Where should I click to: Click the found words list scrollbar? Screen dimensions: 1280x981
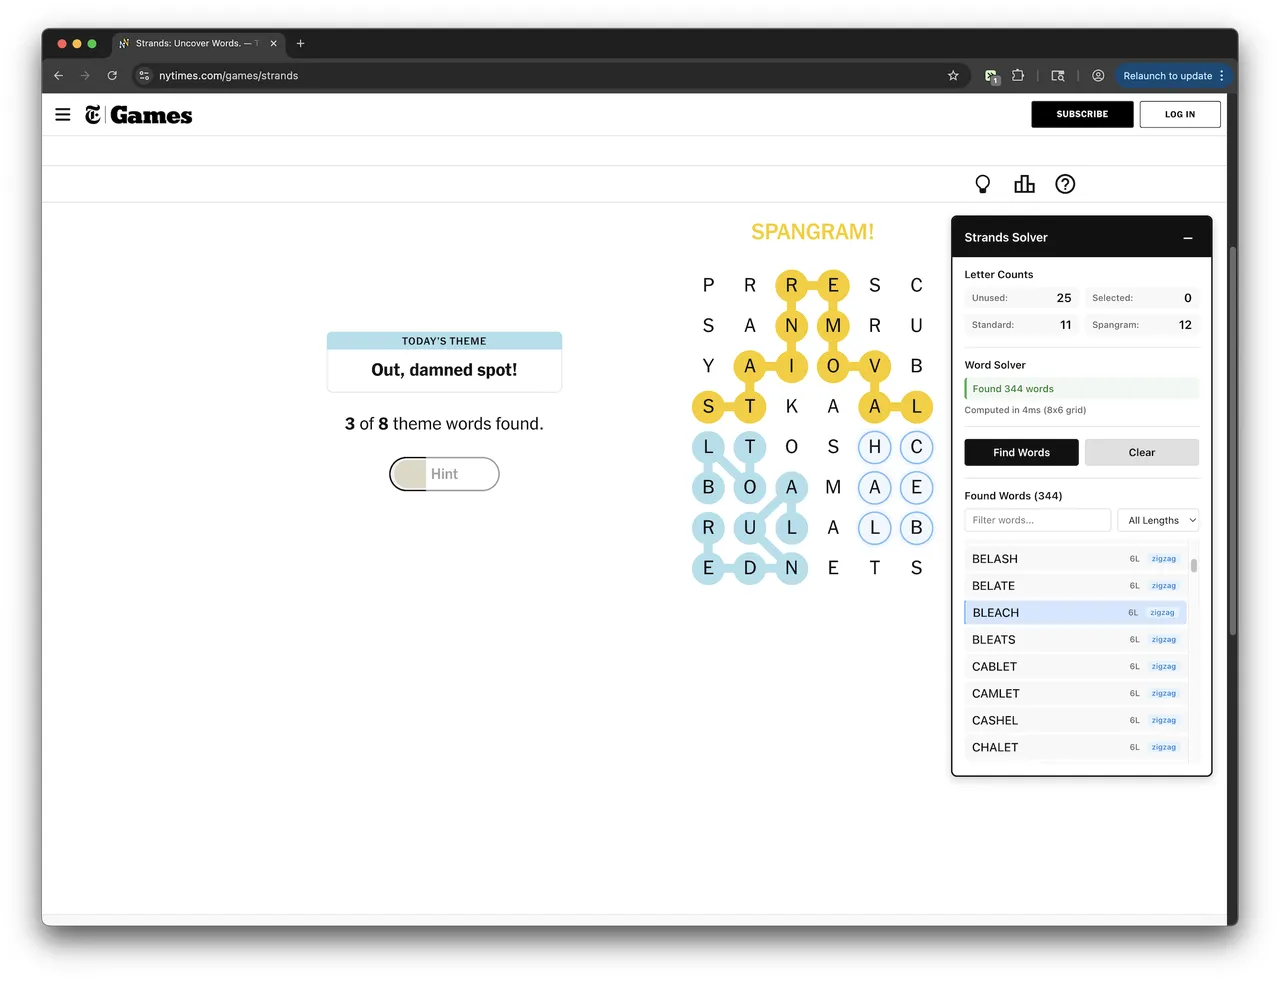click(1194, 565)
